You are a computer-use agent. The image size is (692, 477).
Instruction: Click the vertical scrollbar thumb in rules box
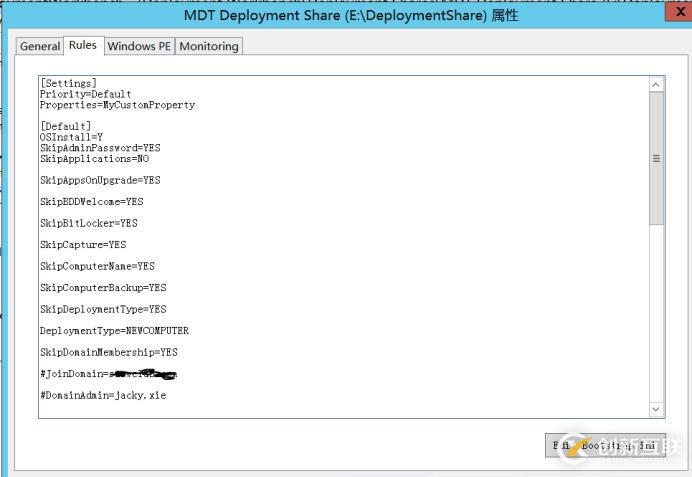[656, 158]
